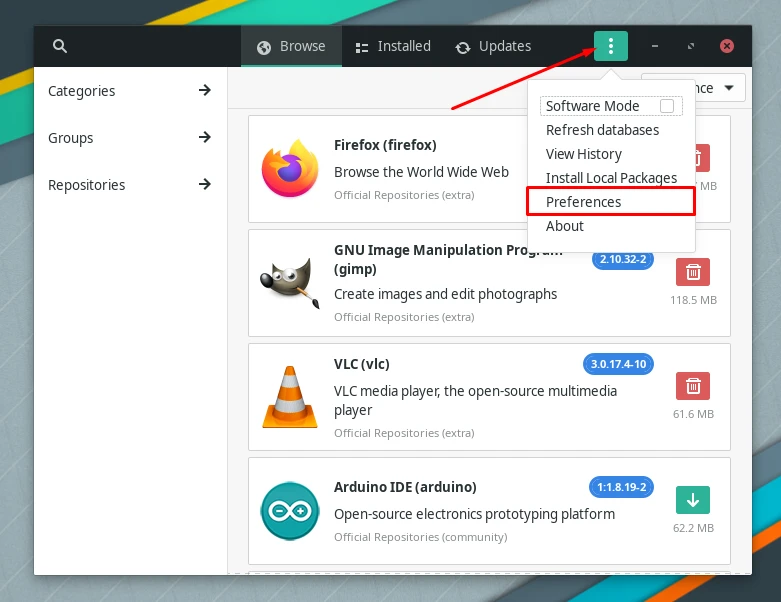Click 'Create images and edit photographs' text
Screen dimensions: 781x602
click(x=445, y=294)
